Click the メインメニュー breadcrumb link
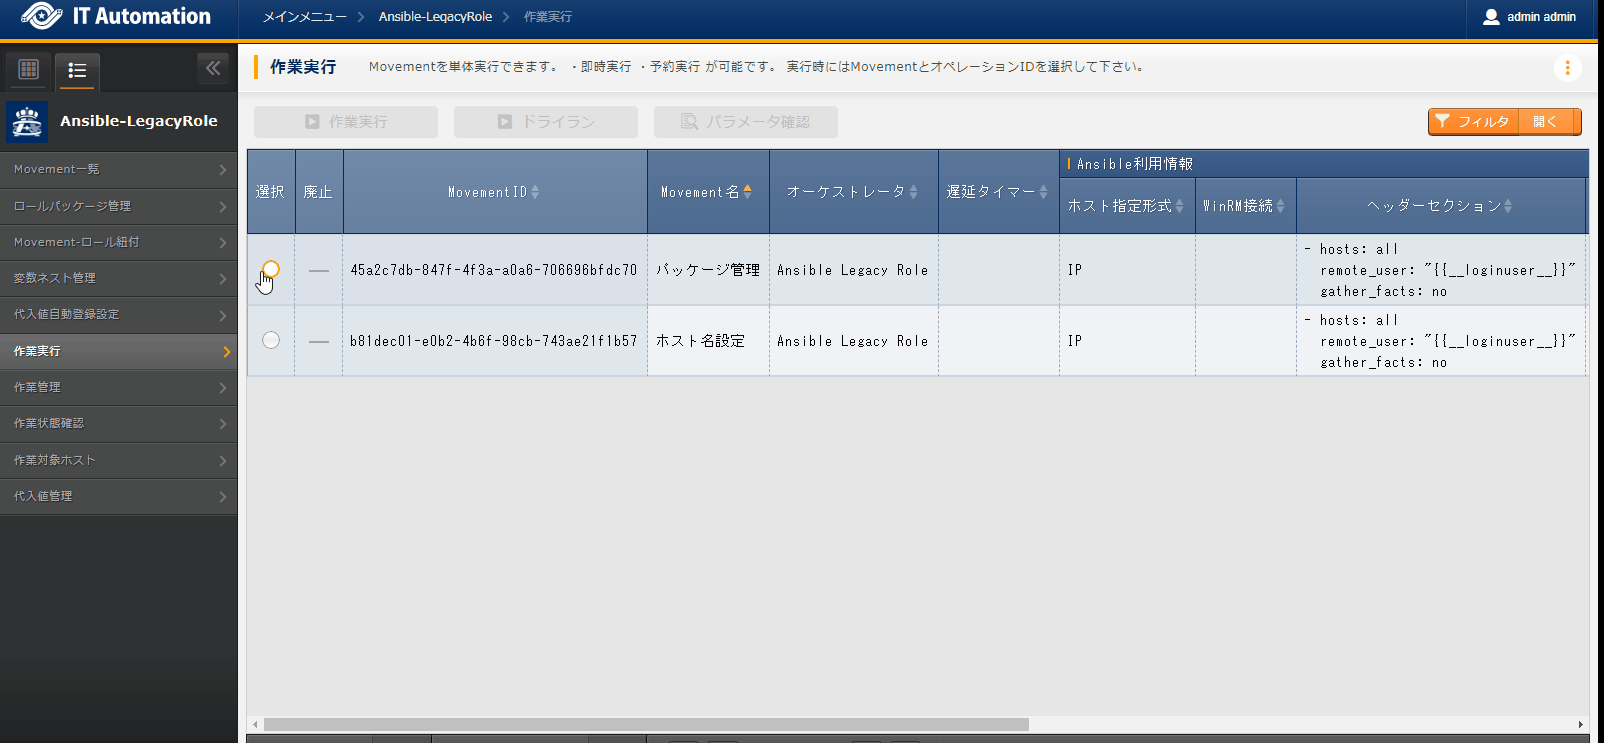Image resolution: width=1604 pixels, height=743 pixels. pos(304,17)
